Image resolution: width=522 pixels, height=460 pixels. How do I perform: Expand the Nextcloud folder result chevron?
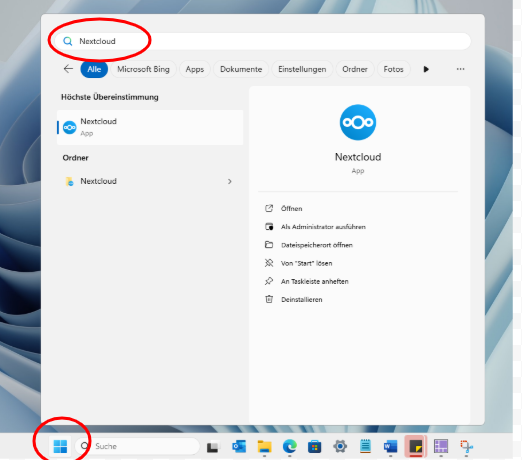[x=230, y=181]
